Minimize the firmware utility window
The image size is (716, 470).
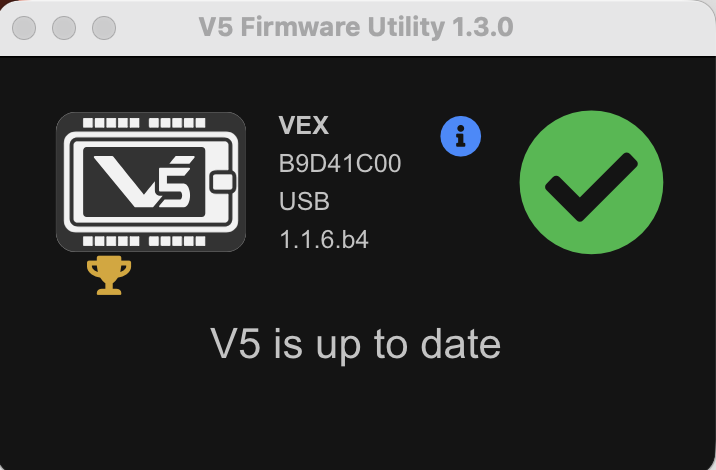coord(64,28)
